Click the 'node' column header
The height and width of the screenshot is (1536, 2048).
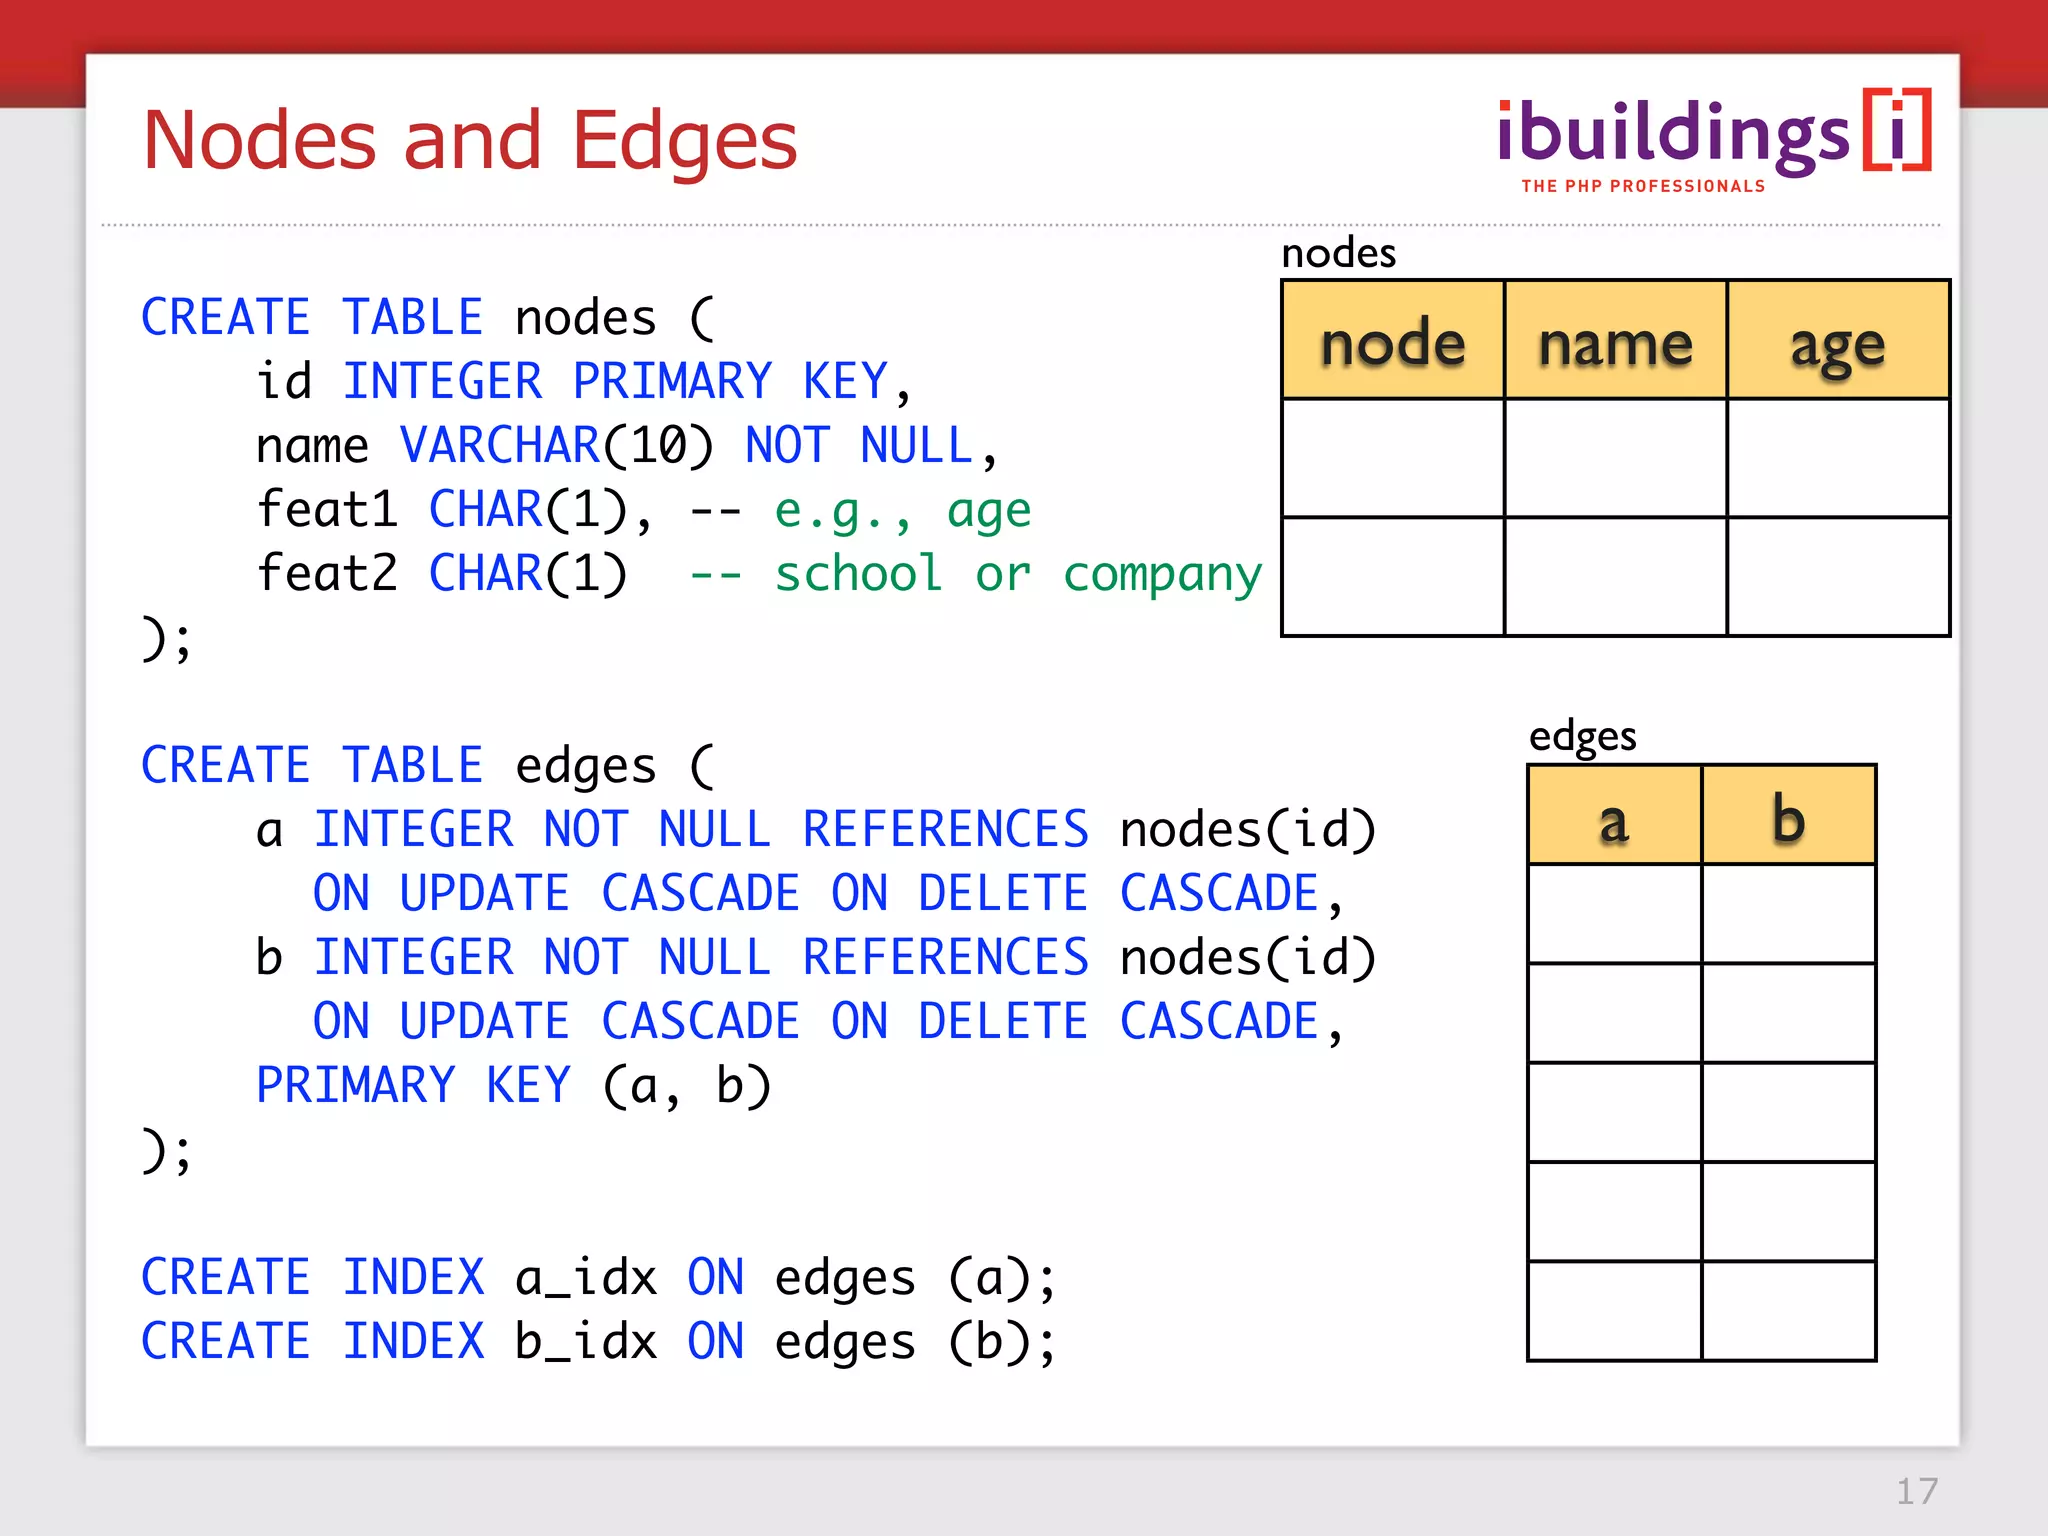pos(1393,340)
